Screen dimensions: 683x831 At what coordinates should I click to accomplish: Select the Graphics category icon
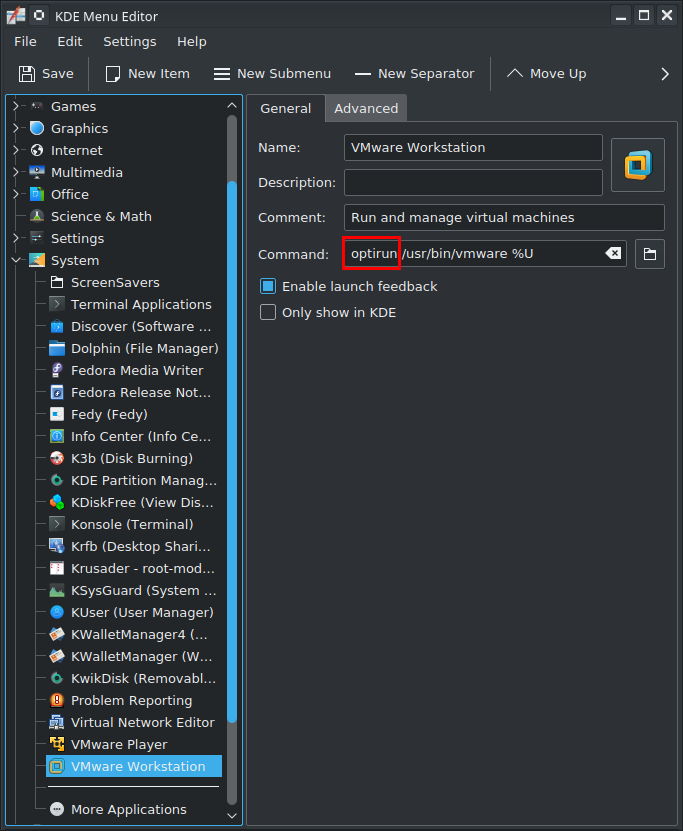37,128
